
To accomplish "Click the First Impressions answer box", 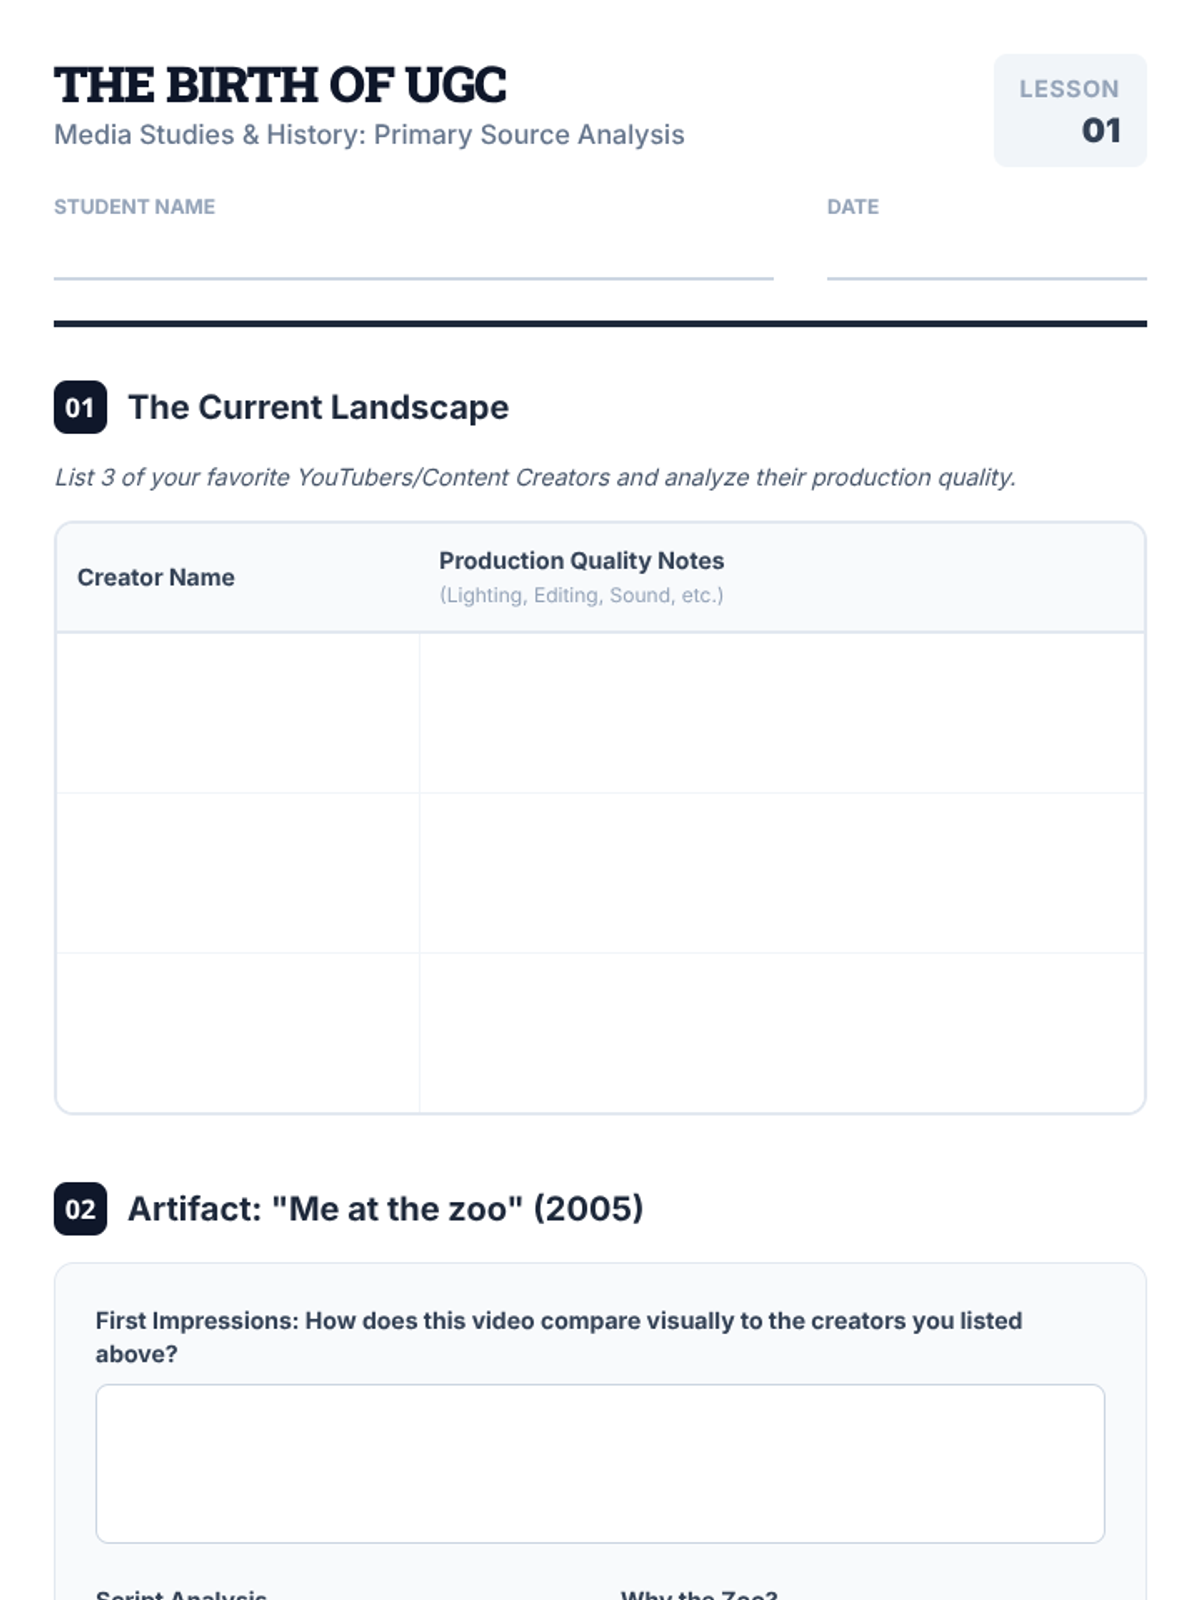I will tap(600, 1463).
